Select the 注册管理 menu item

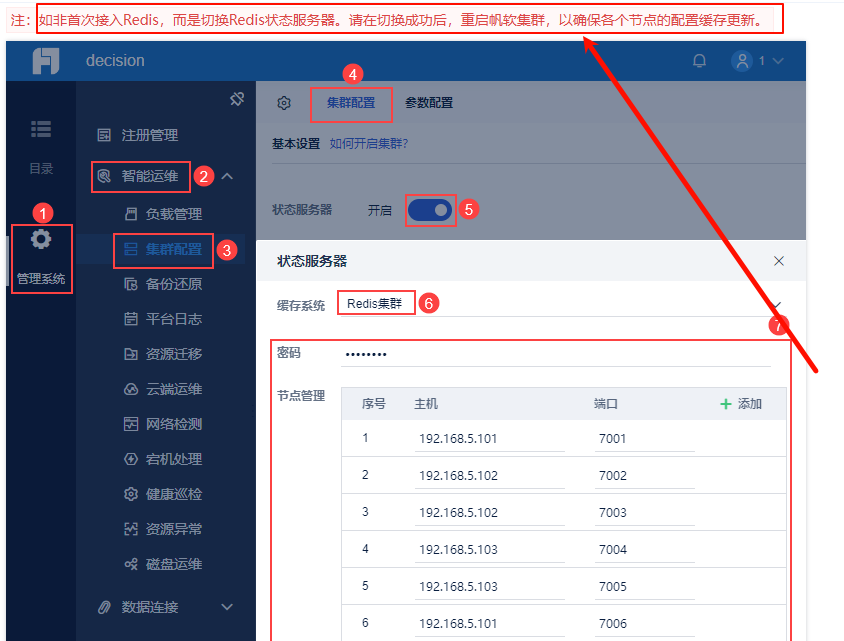[150, 135]
